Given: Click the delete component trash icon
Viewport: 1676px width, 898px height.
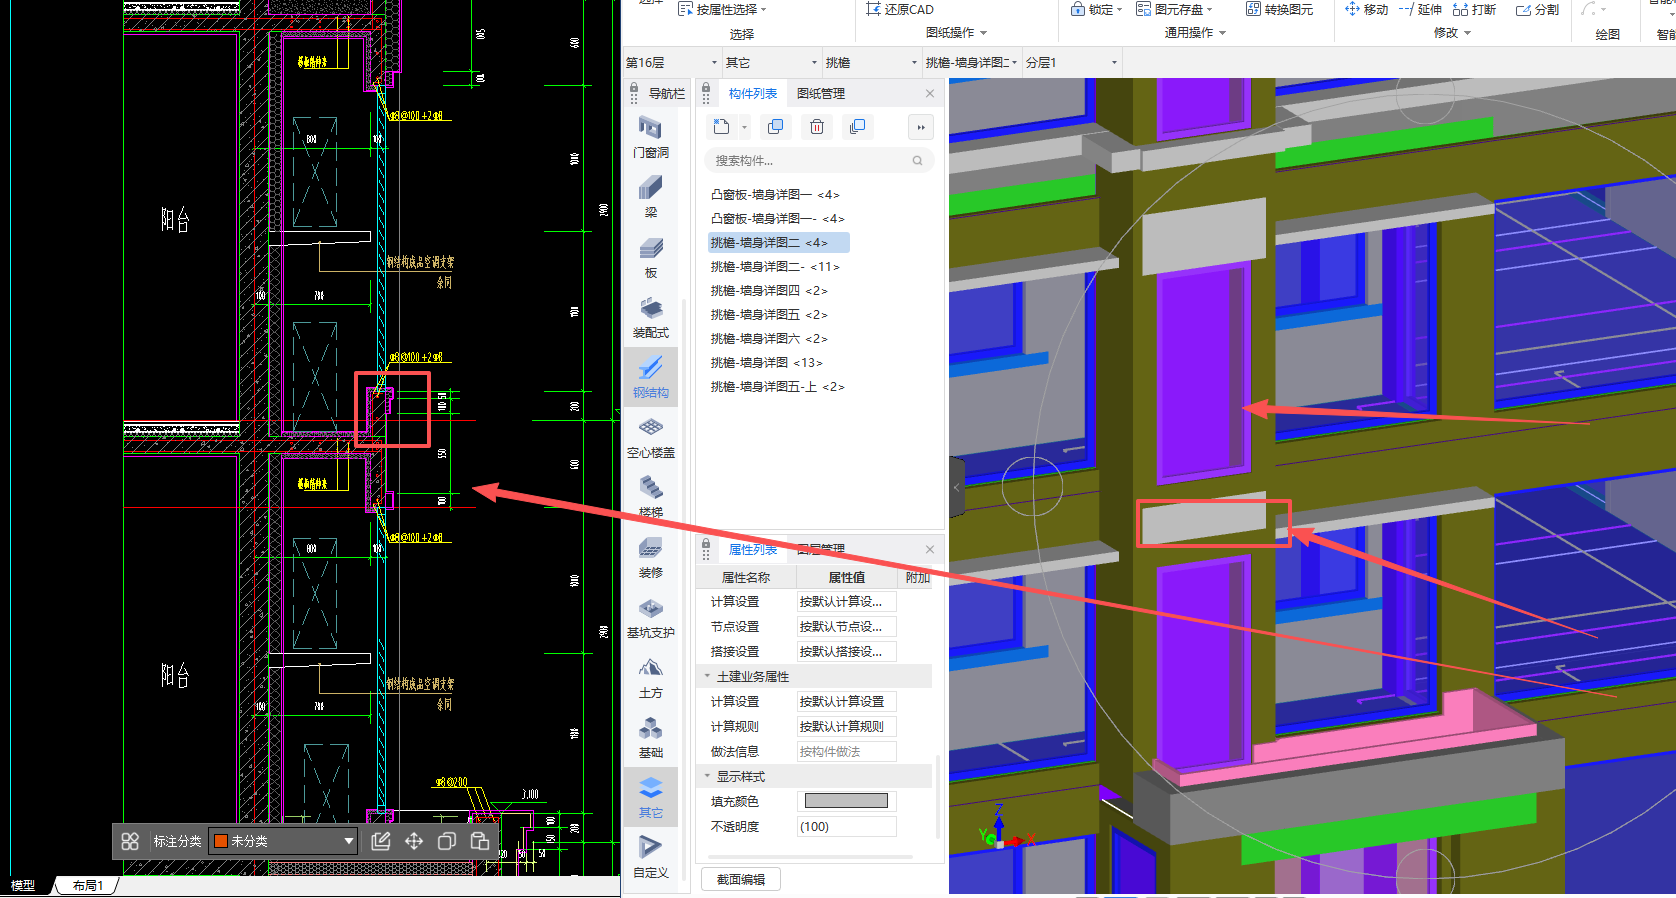Looking at the screenshot, I should (817, 127).
